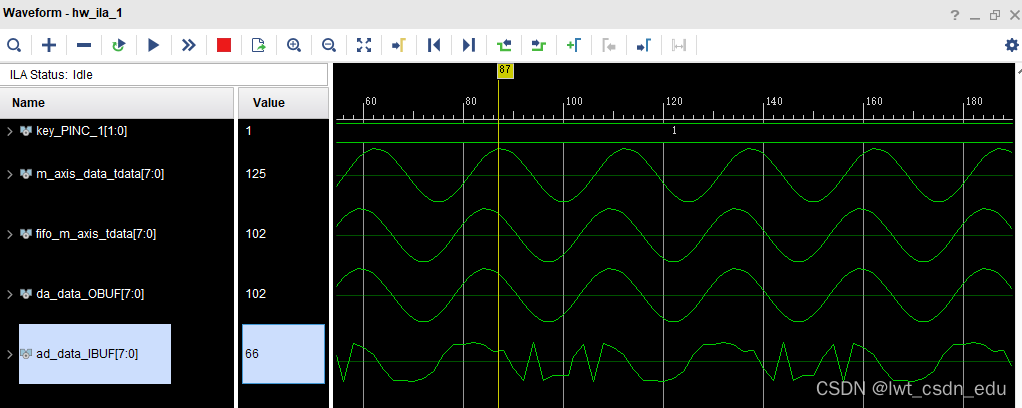
Task: Expand the m_axis_data_tdata[7:0] bus
Action: coord(9,174)
